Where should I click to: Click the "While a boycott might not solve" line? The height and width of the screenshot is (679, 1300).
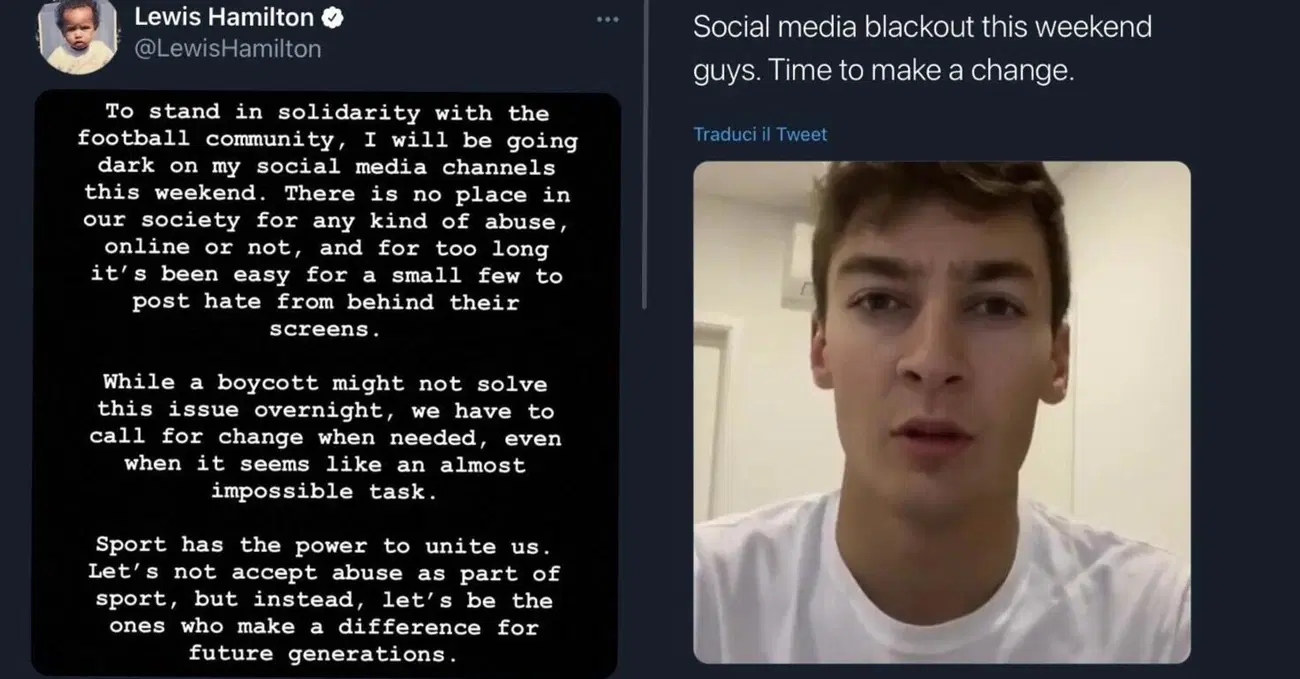tap(325, 383)
